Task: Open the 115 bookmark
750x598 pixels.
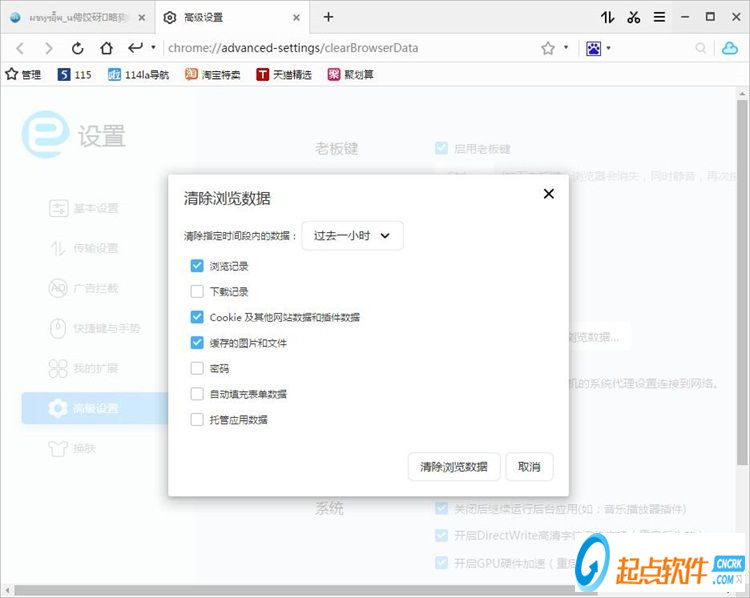Action: (x=74, y=74)
